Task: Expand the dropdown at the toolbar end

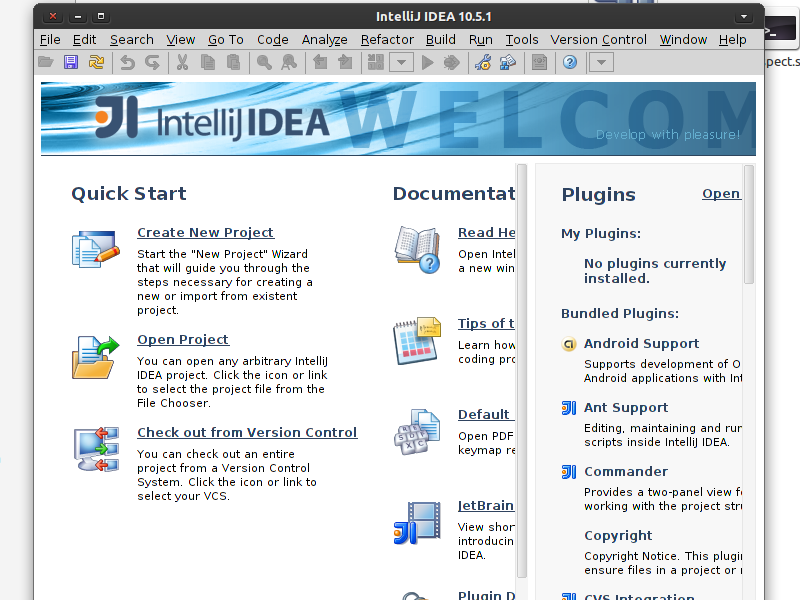Action: 600,63
